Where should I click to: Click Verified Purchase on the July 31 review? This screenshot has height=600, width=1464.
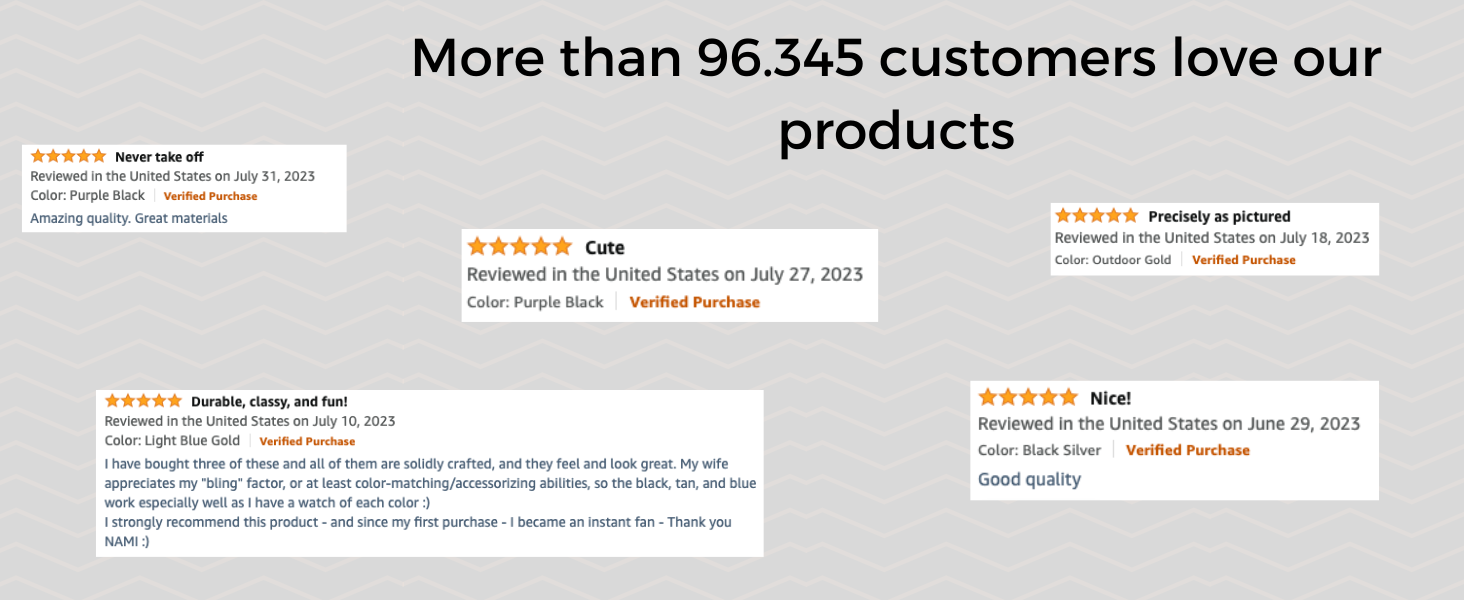point(210,196)
